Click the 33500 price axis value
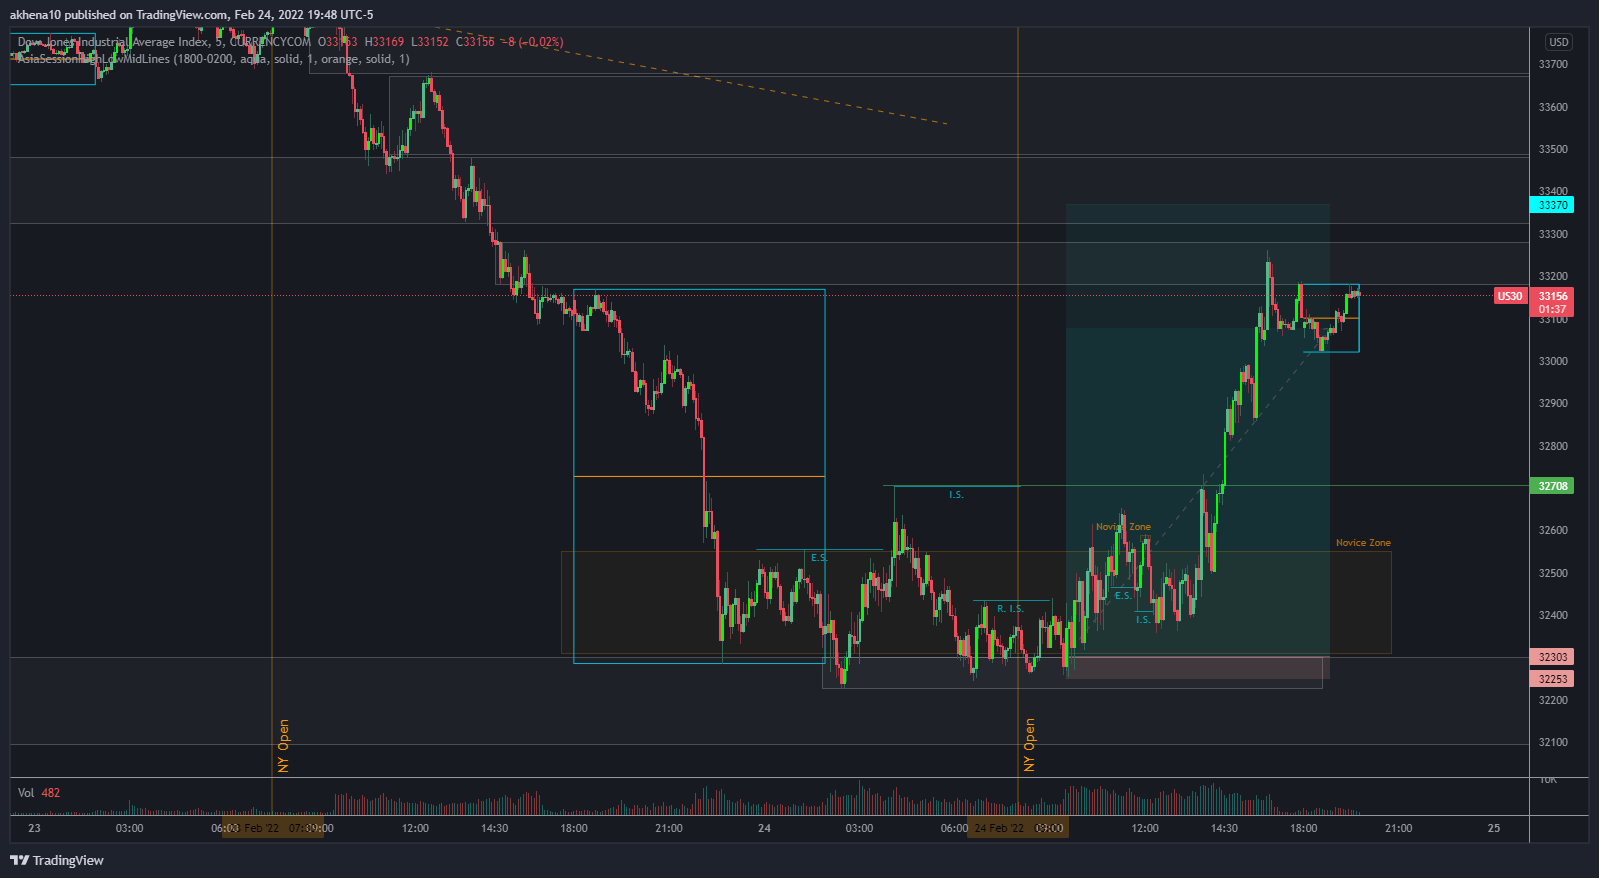 (x=1553, y=149)
